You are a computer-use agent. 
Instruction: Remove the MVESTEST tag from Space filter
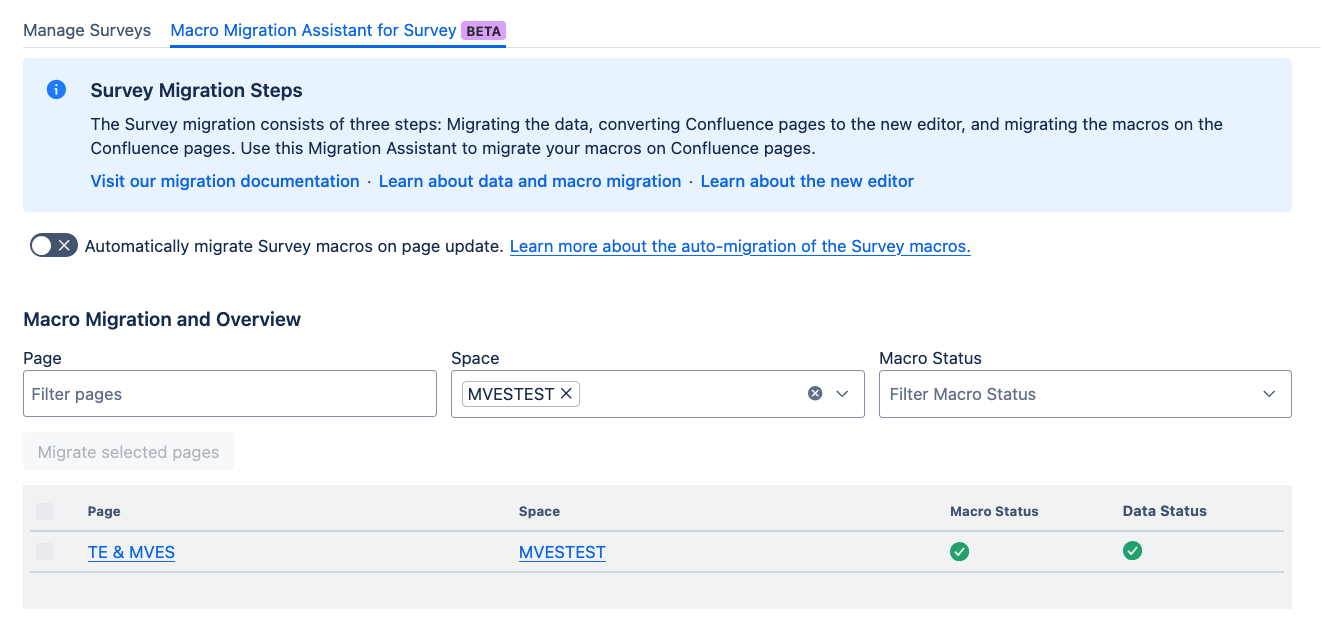(x=566, y=394)
